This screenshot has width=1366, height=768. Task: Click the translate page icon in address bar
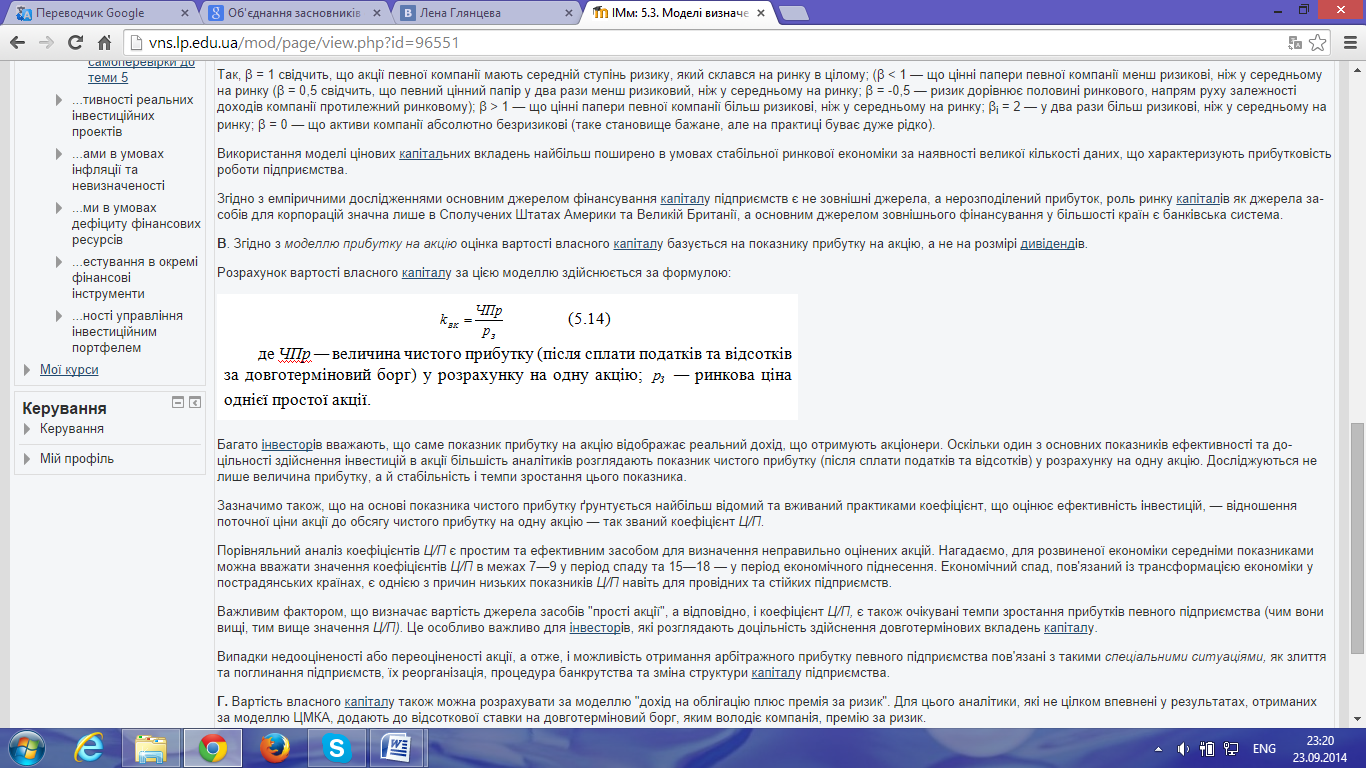(1296, 43)
